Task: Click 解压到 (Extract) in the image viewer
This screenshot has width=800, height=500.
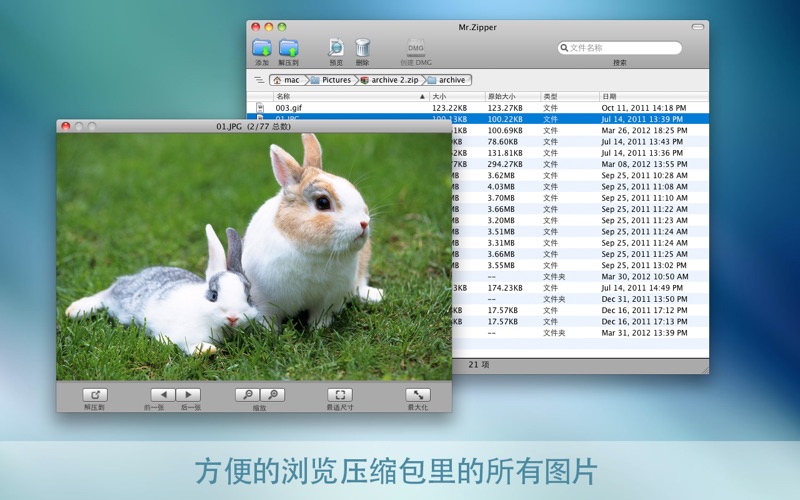Action: click(x=95, y=395)
